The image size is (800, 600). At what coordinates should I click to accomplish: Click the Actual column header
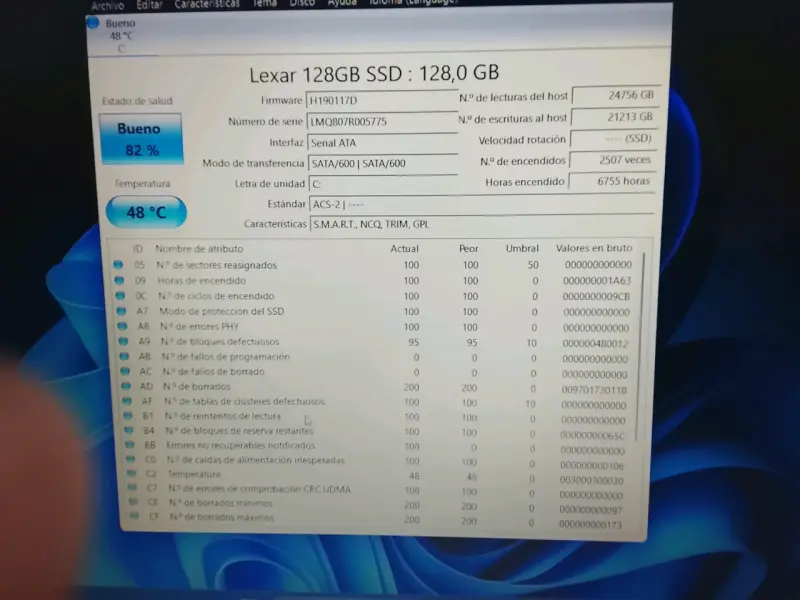pyautogui.click(x=405, y=249)
